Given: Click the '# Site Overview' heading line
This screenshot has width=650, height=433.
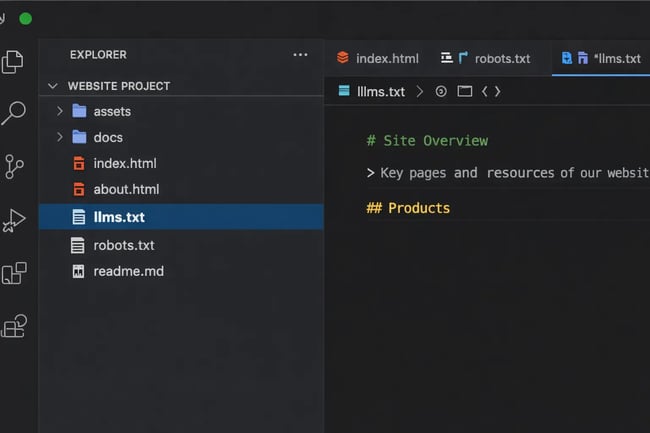Looking at the screenshot, I should 427,141.
